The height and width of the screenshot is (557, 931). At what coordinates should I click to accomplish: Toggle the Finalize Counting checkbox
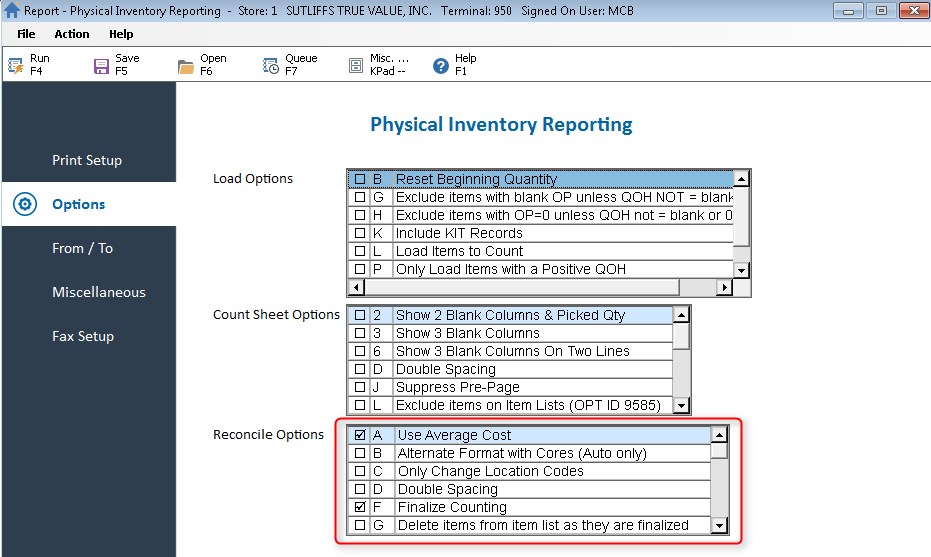[360, 507]
